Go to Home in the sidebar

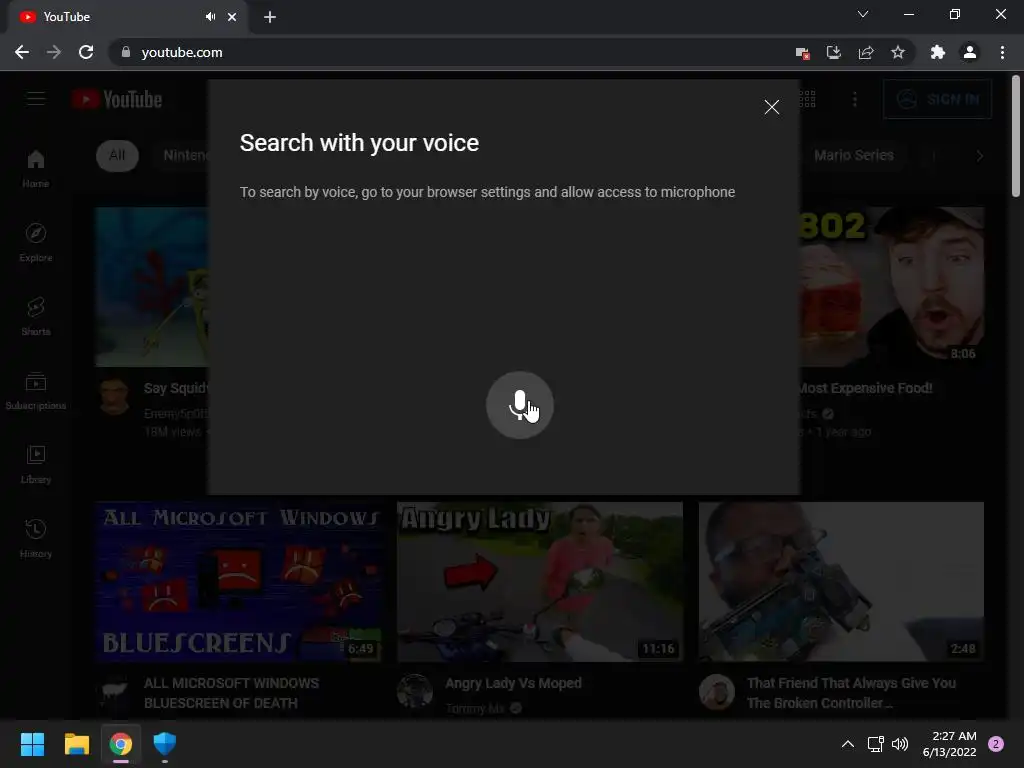(36, 168)
